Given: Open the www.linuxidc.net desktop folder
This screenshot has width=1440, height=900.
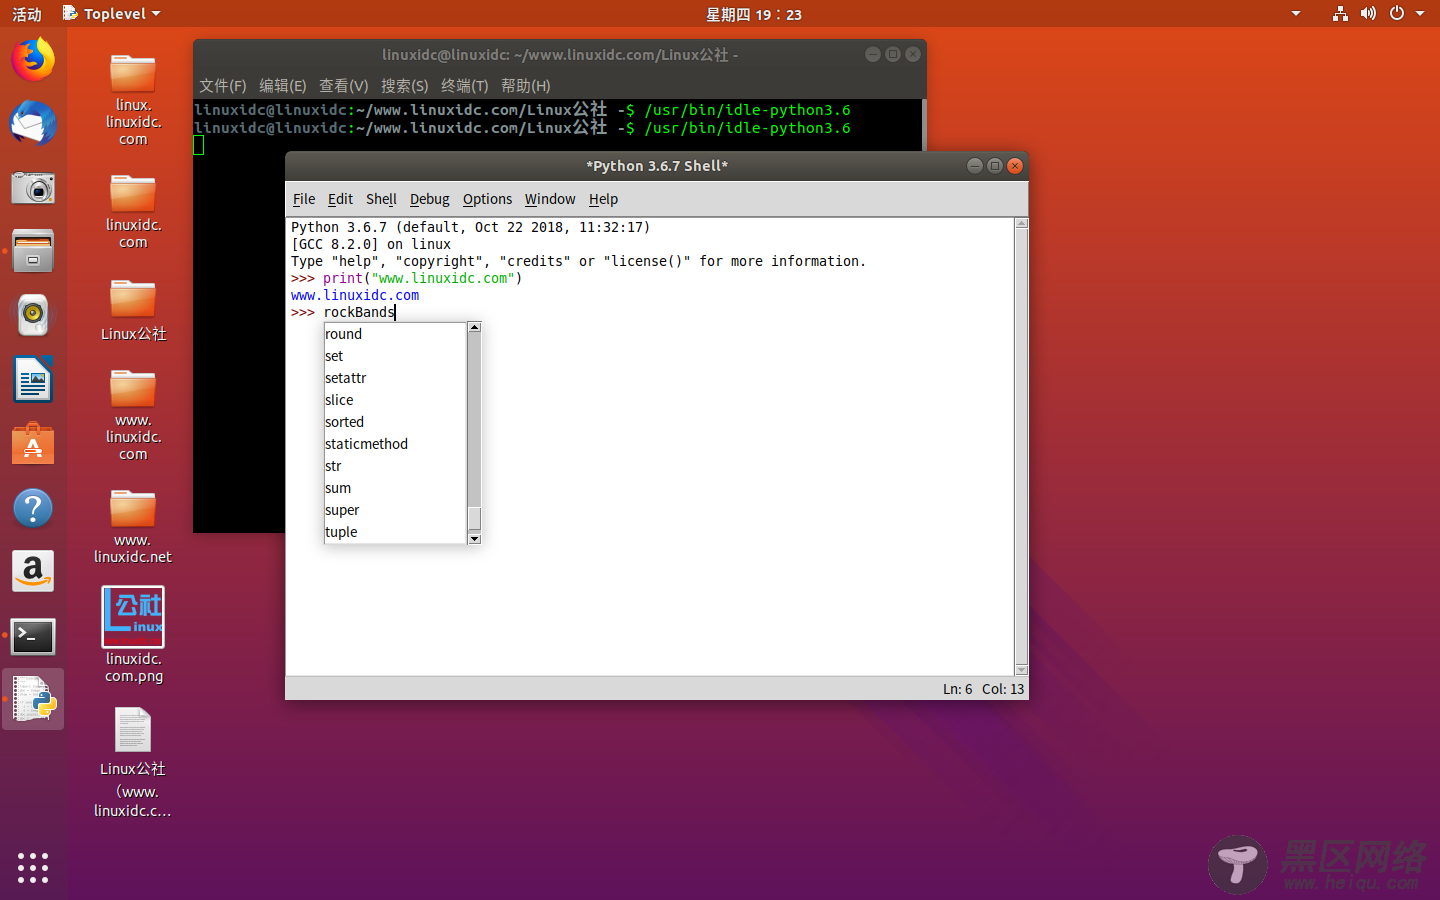Looking at the screenshot, I should pos(133,526).
